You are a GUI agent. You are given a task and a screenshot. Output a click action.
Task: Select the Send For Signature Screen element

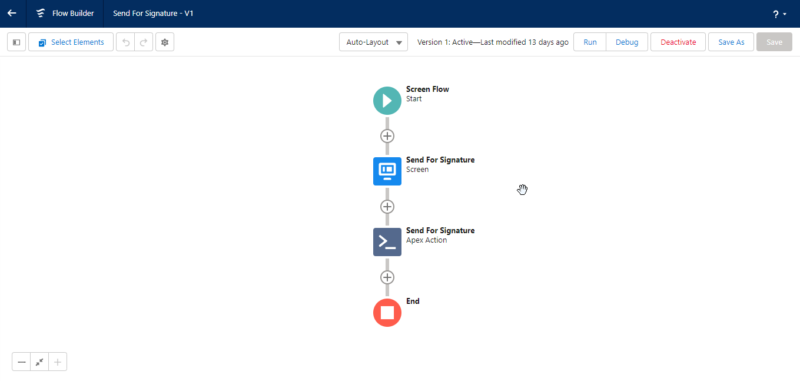coord(387,171)
